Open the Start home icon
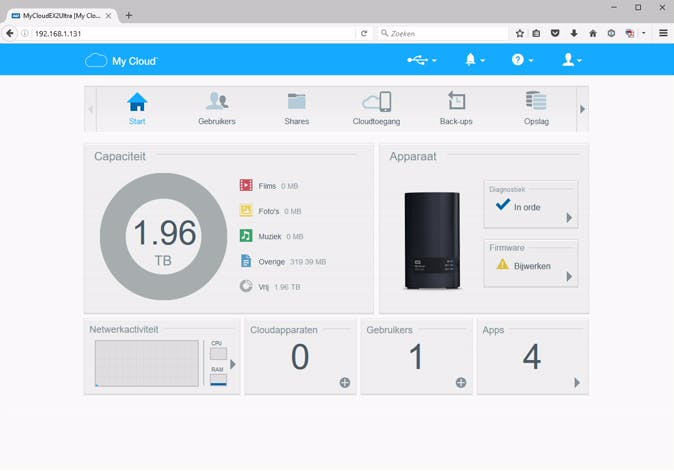Viewport: 674px width, 471px height. (137, 102)
